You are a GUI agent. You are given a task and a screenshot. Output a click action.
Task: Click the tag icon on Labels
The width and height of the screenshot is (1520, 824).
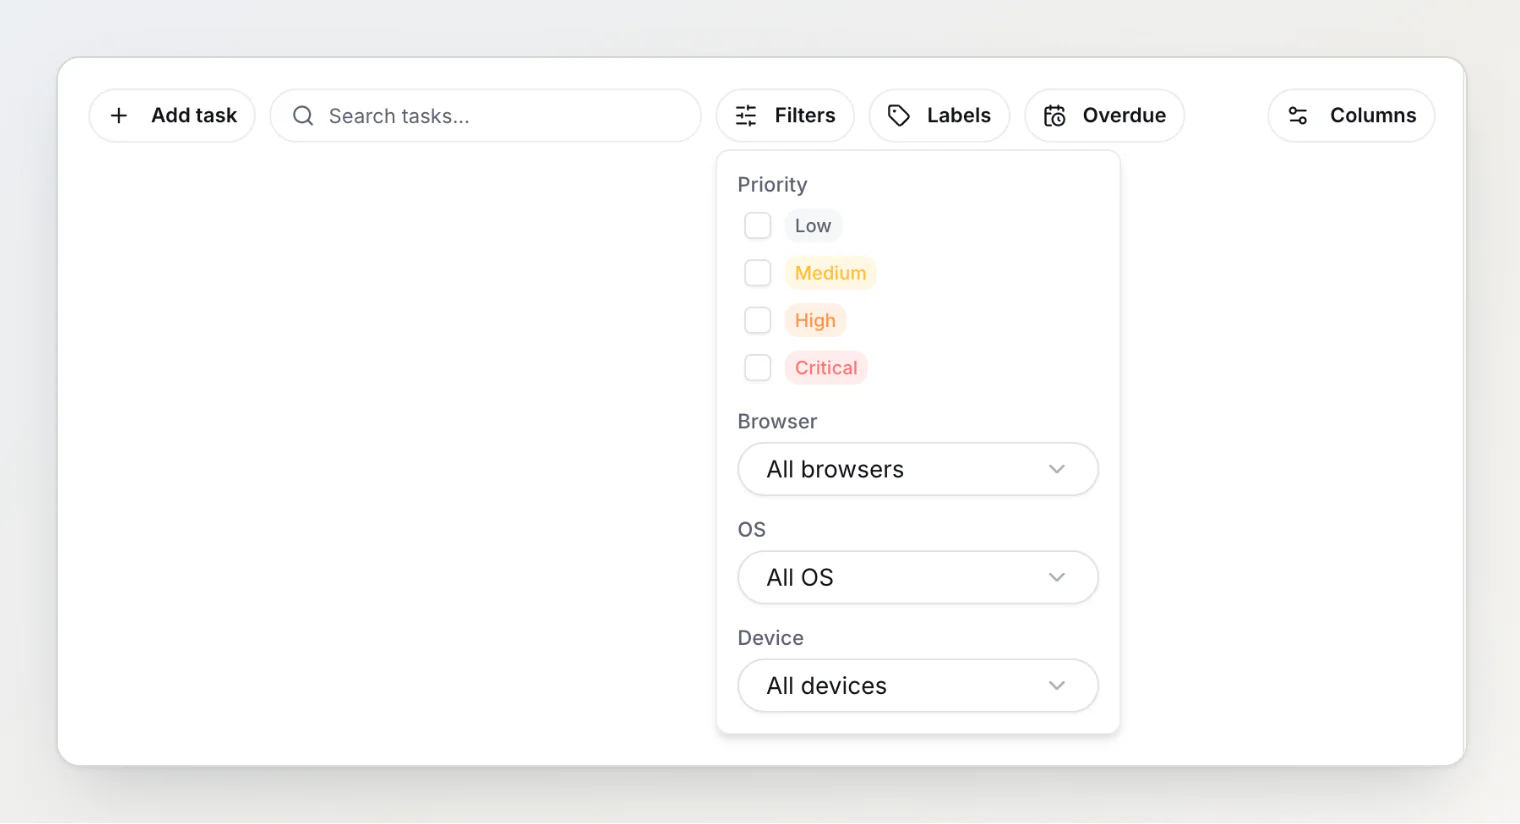(x=899, y=116)
